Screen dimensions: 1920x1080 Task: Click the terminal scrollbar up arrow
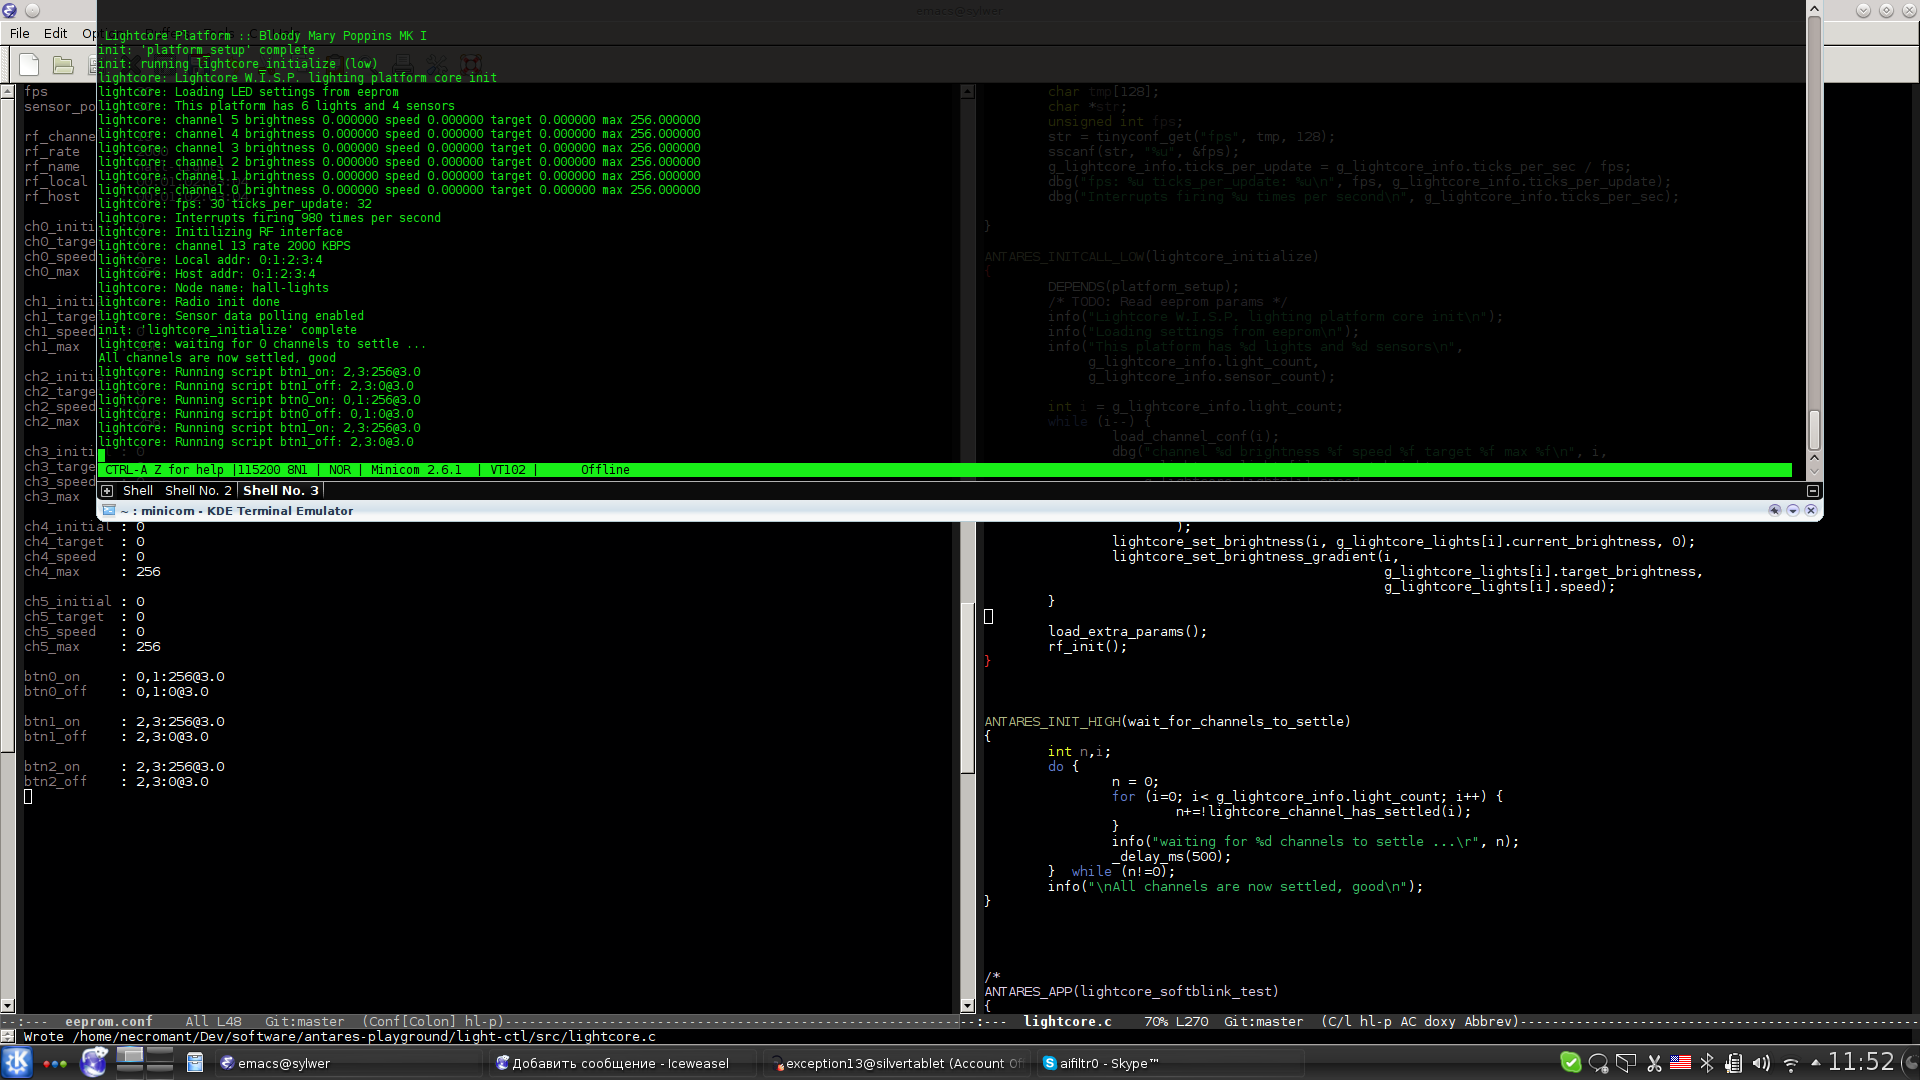click(x=1814, y=9)
